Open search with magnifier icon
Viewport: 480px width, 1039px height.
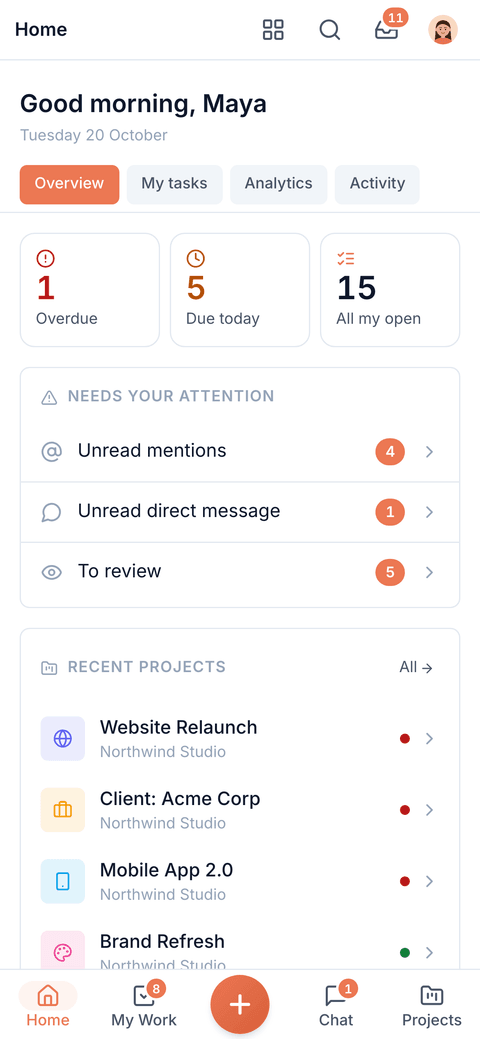pos(330,30)
